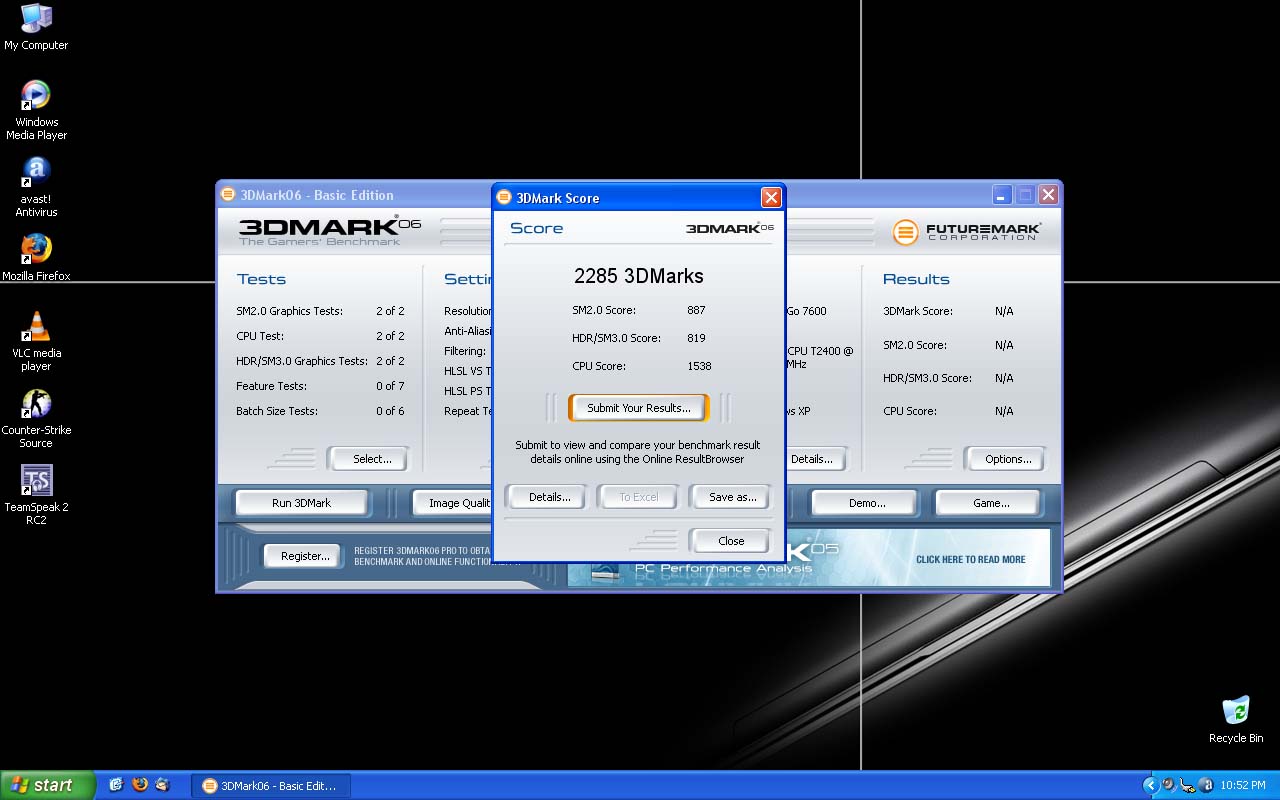Click the Firefox icon in Quick Launch
Viewport: 1280px width, 800px height.
coord(140,785)
